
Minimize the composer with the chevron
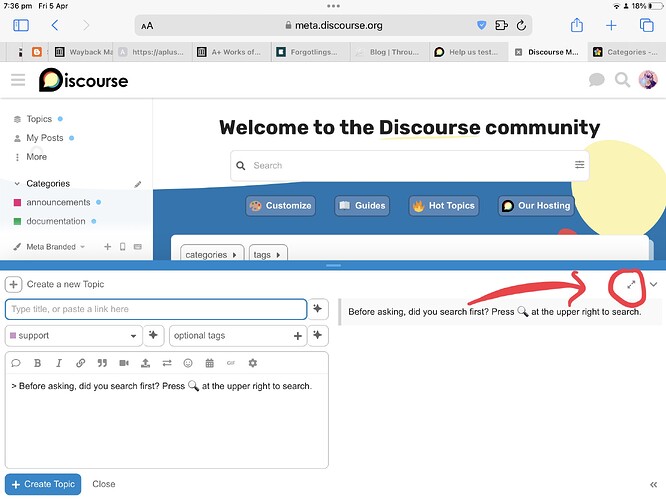click(653, 284)
